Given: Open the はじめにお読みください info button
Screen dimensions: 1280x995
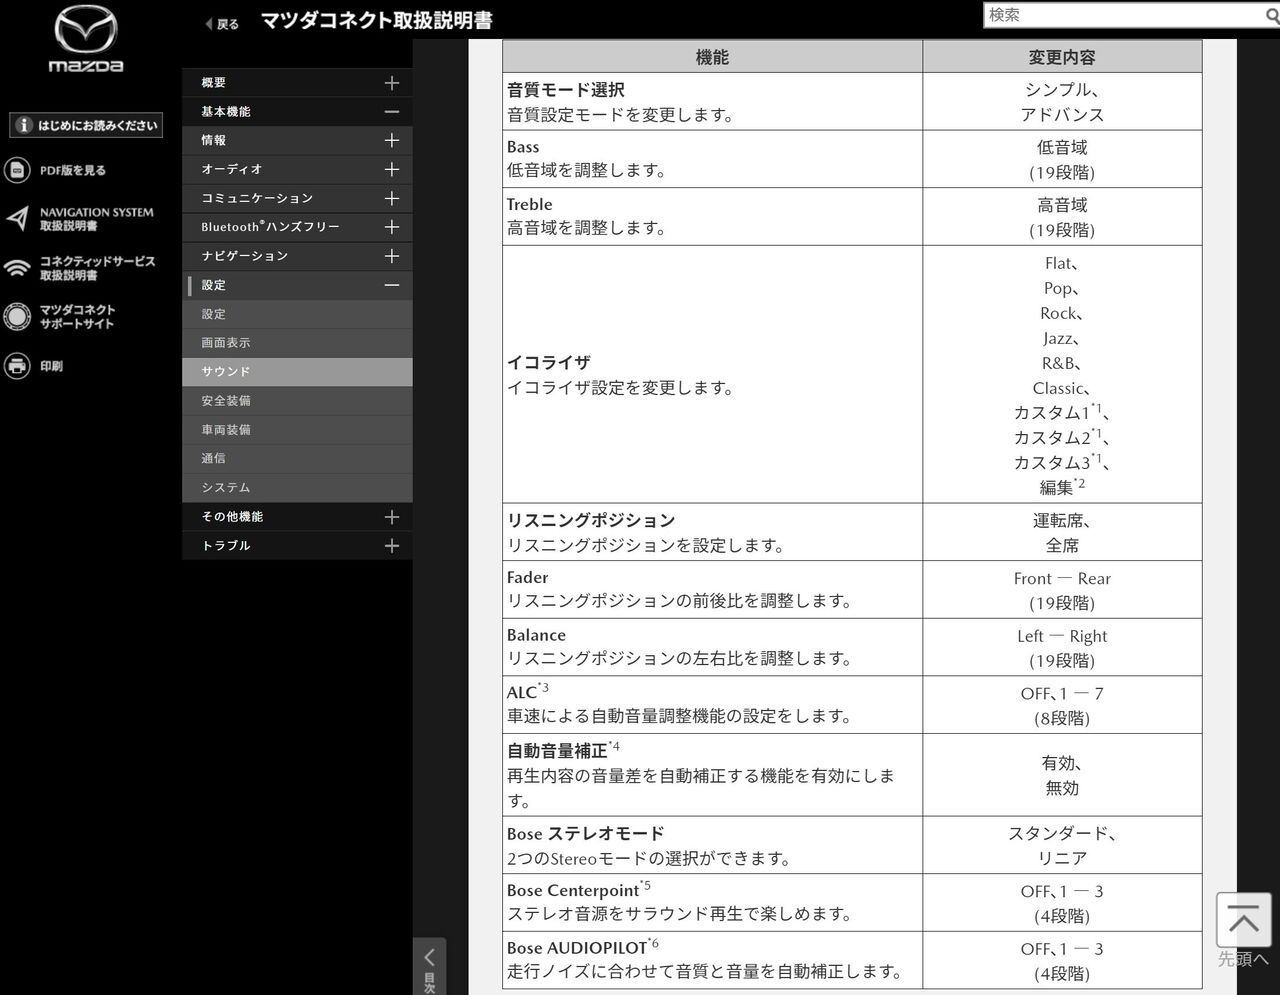Looking at the screenshot, I should [86, 125].
